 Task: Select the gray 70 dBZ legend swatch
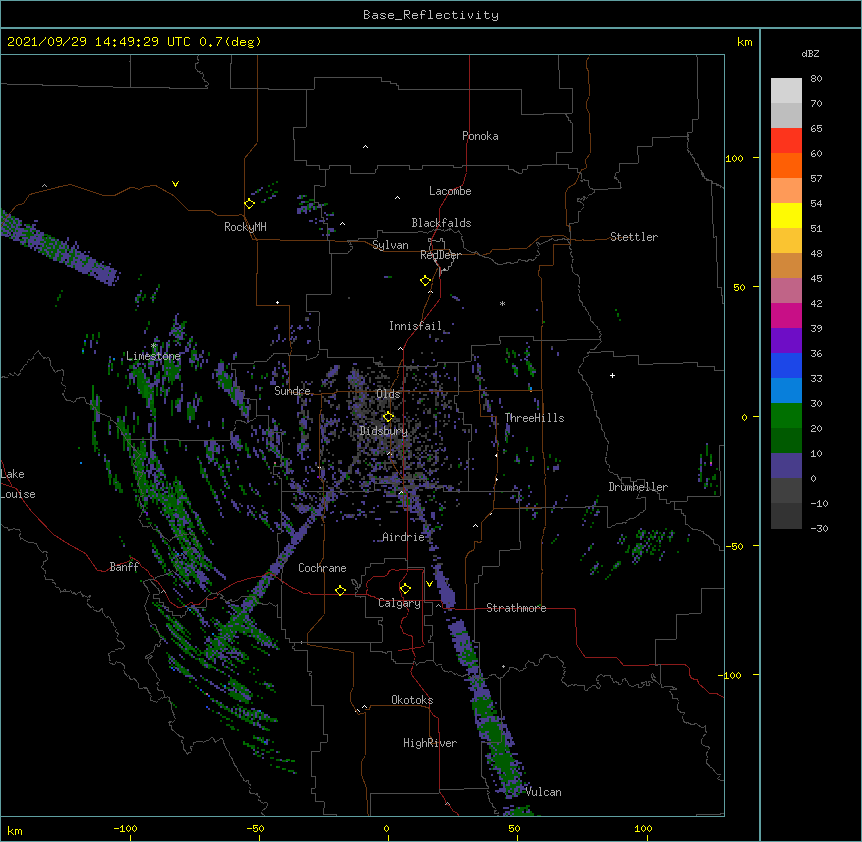pyautogui.click(x=786, y=115)
